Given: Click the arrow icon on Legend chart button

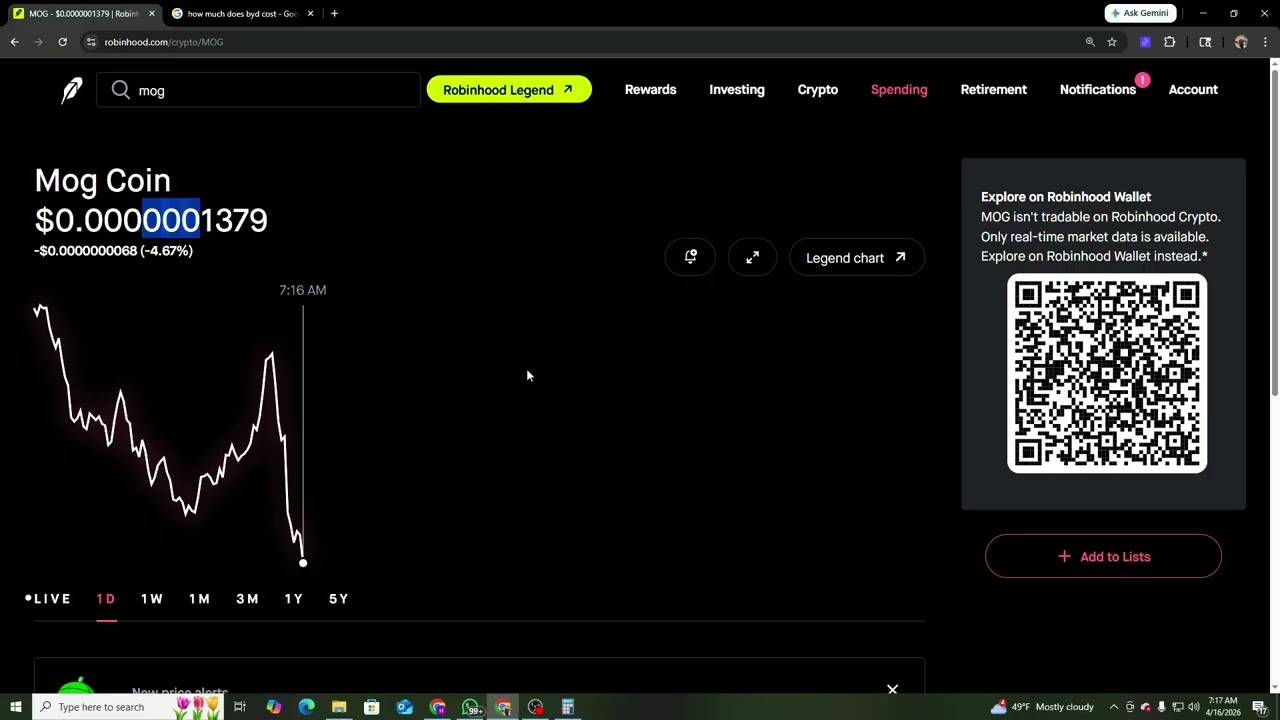Looking at the screenshot, I should click(900, 257).
